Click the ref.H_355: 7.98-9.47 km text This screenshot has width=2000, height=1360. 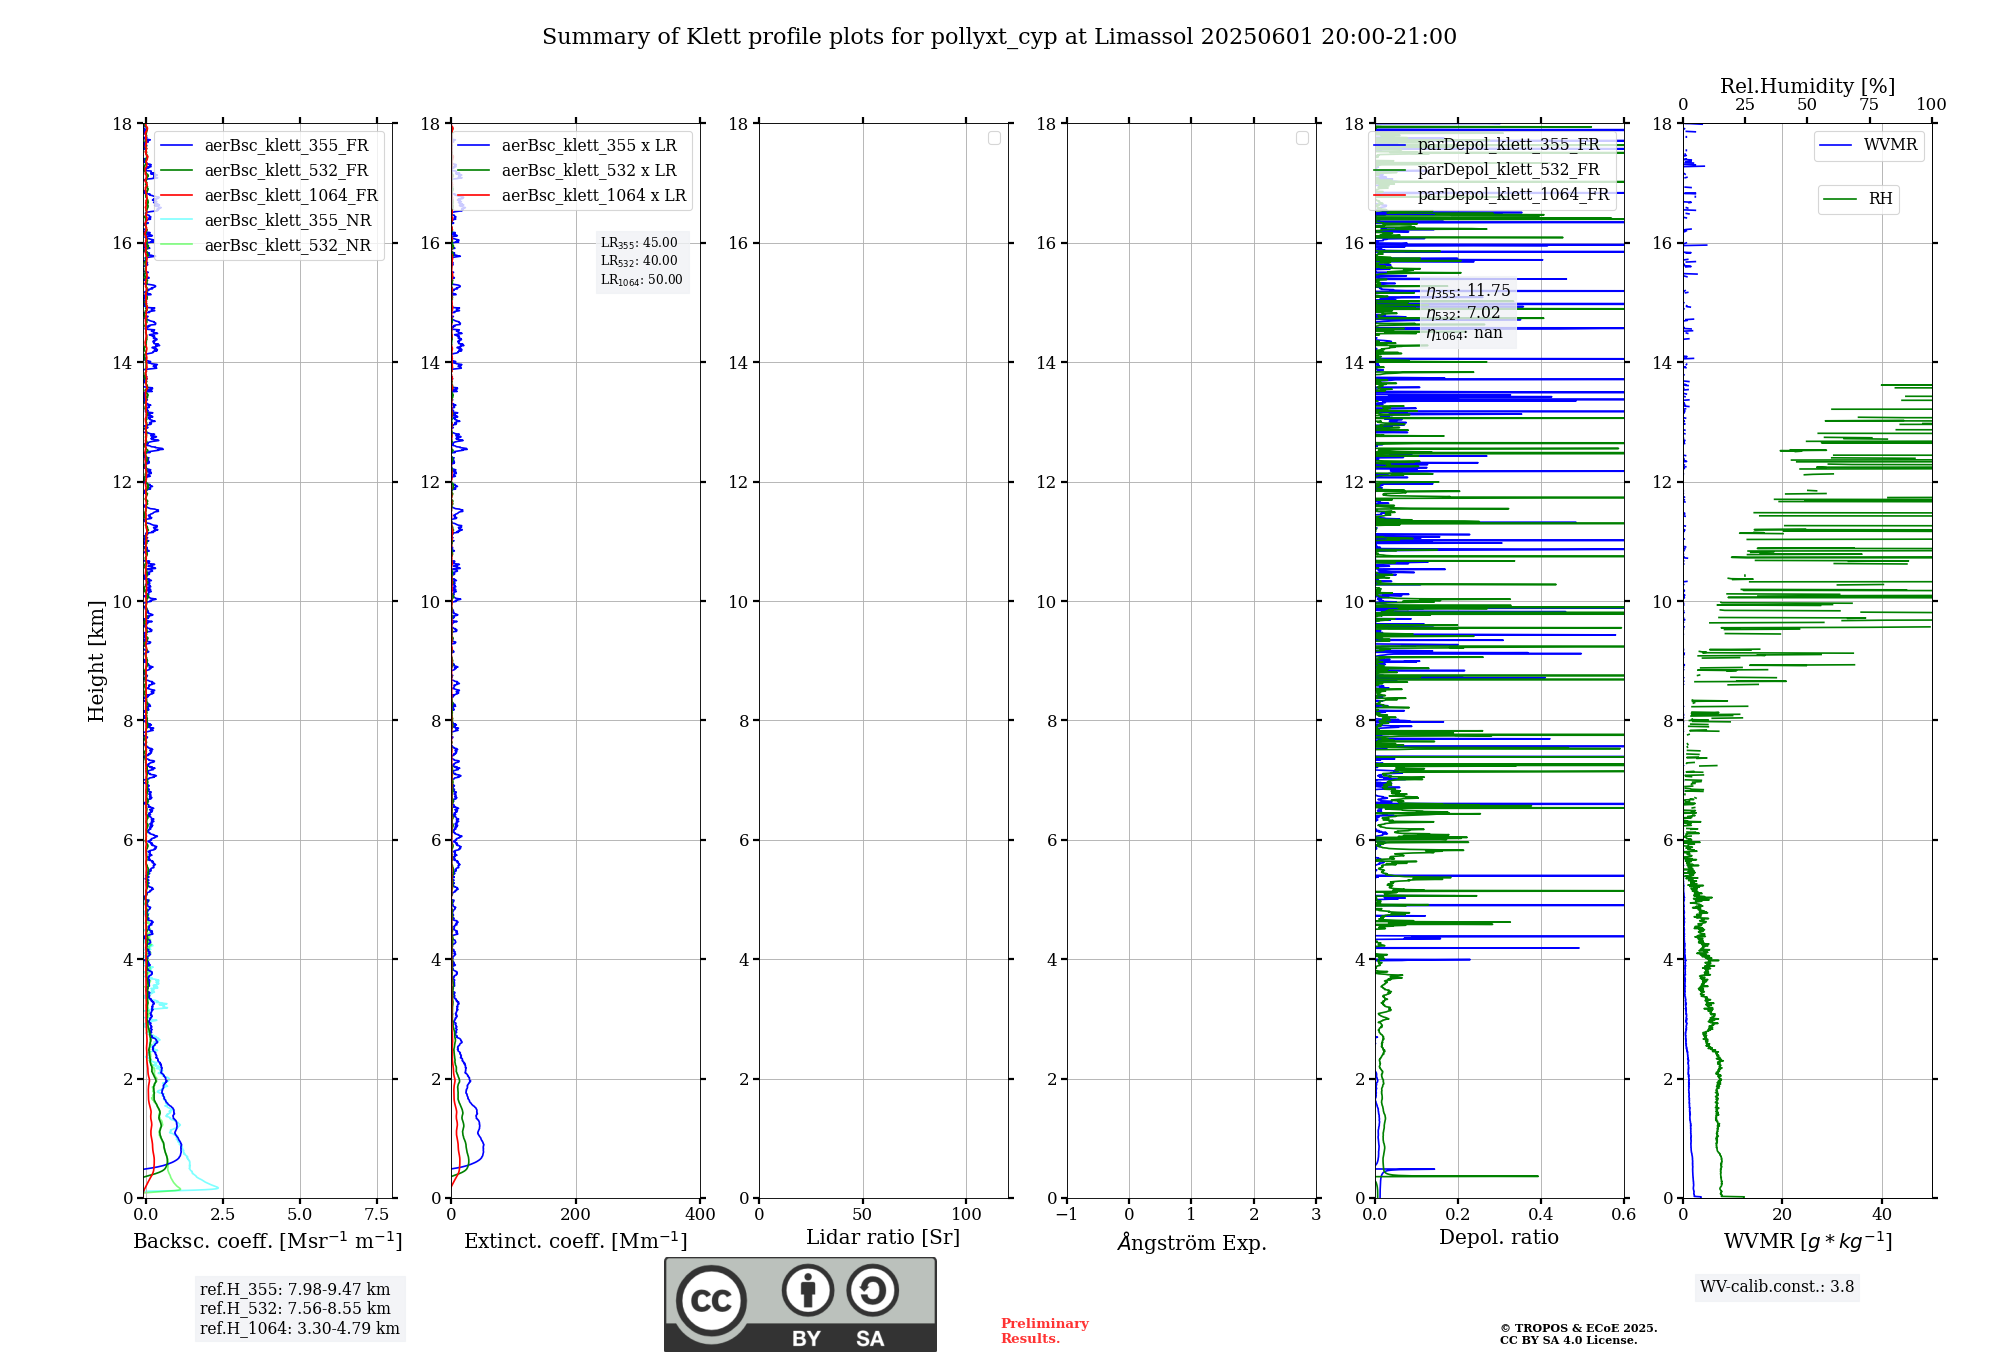coord(295,1290)
